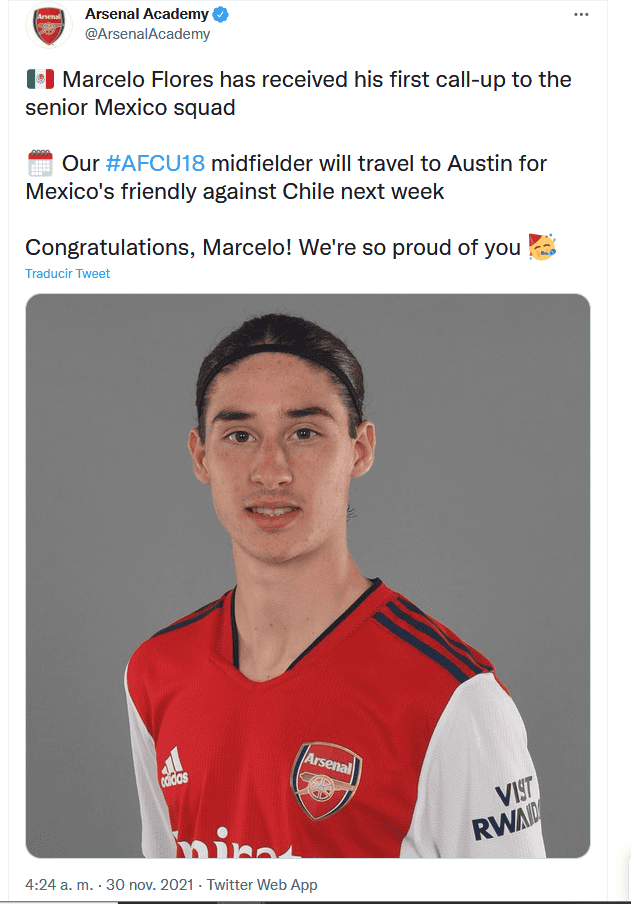Click the Emirates lettering on the jersey
Screen dimensions: 631x904
[x=240, y=846]
